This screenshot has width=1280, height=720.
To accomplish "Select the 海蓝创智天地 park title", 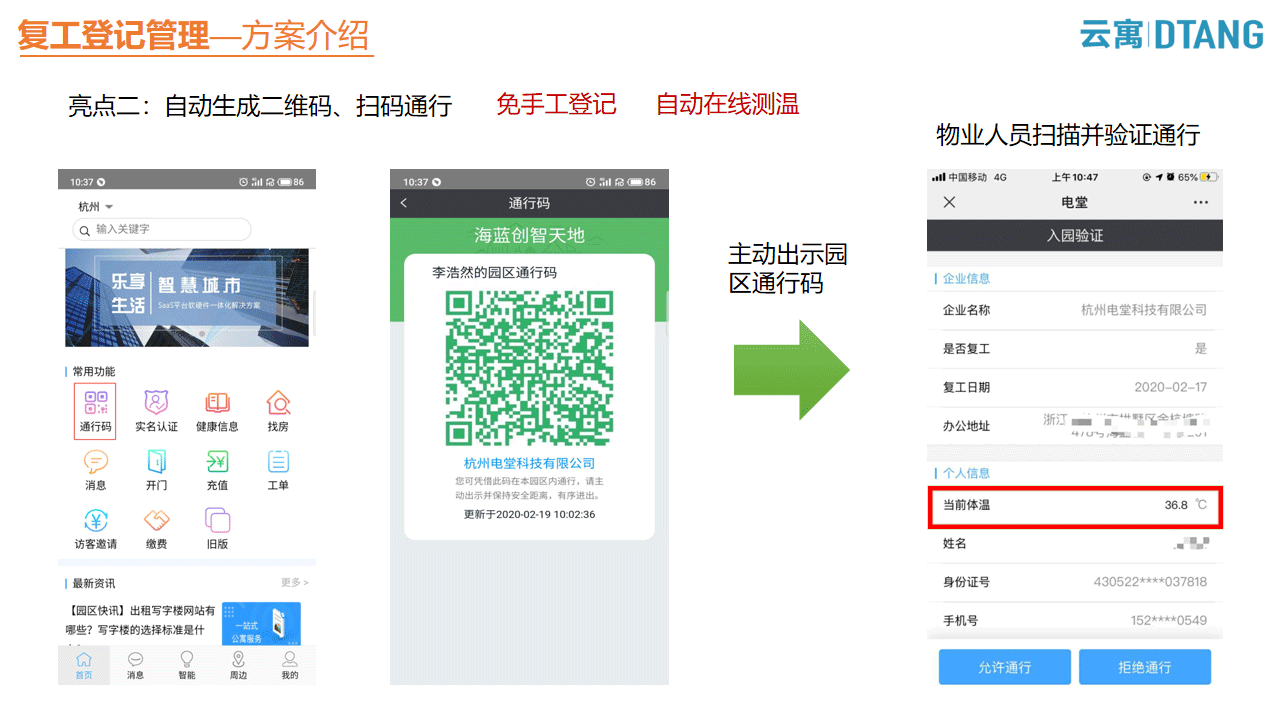I will [529, 235].
